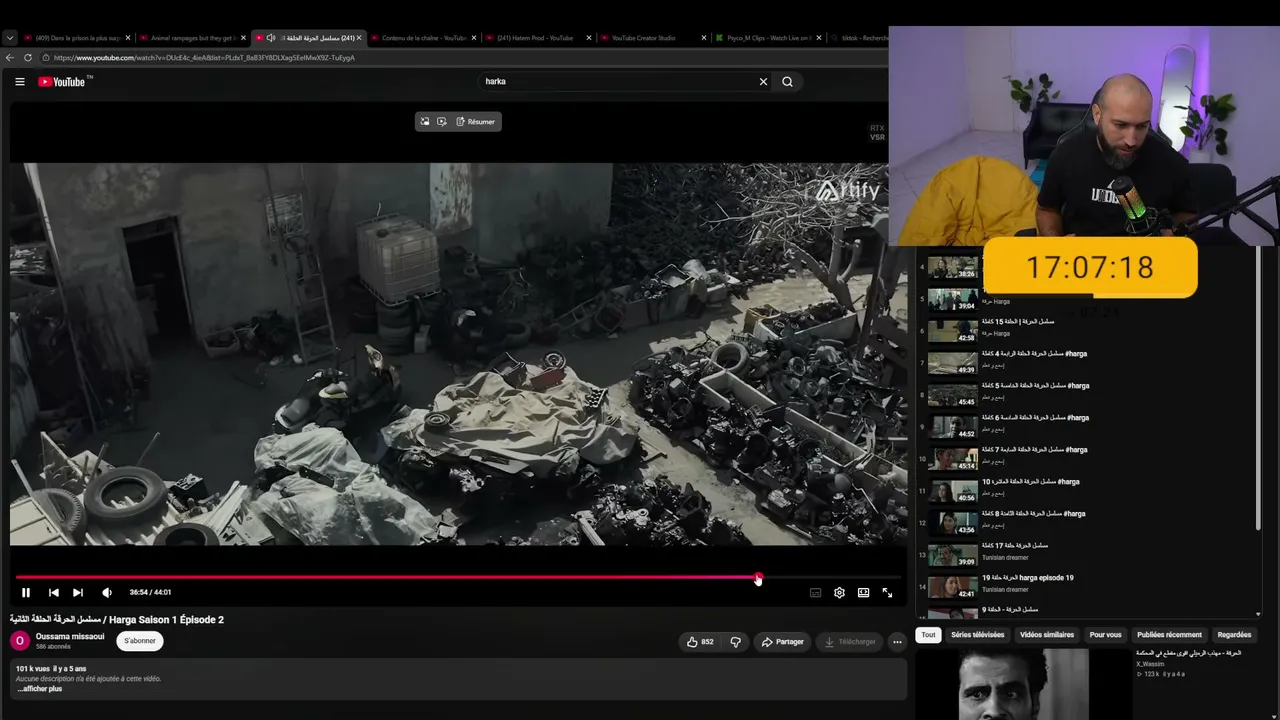This screenshot has width=1280, height=720.
Task: Click the browser address bar URL
Action: pos(205,58)
